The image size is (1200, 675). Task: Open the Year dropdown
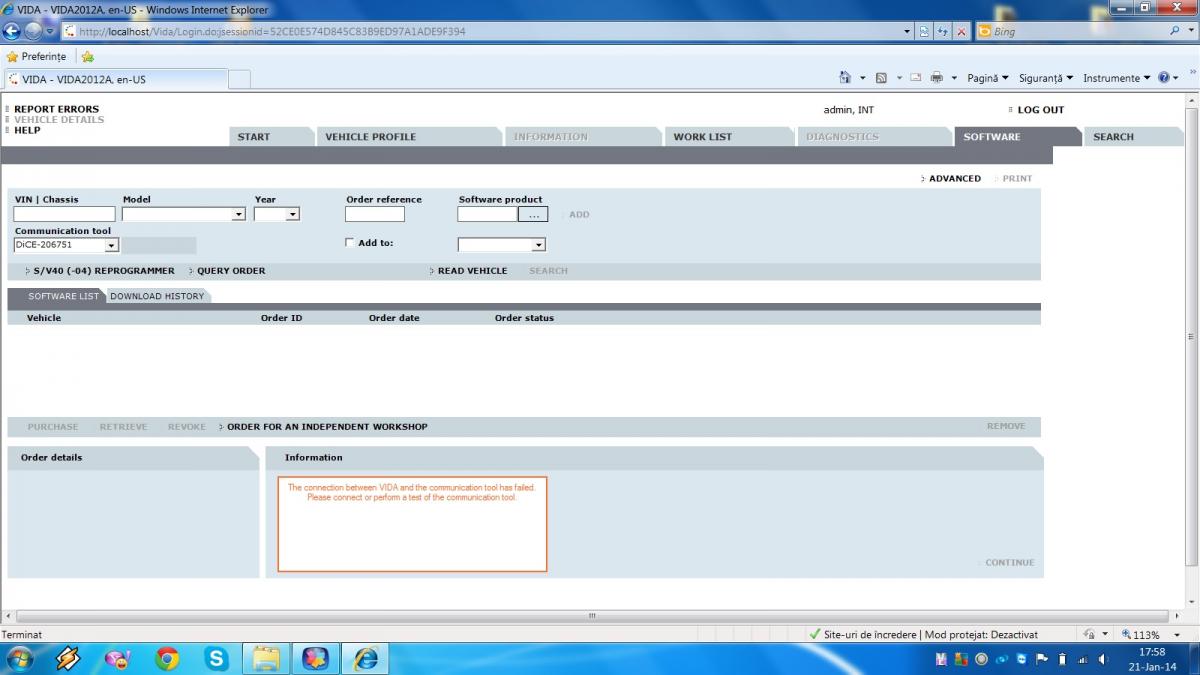click(293, 214)
